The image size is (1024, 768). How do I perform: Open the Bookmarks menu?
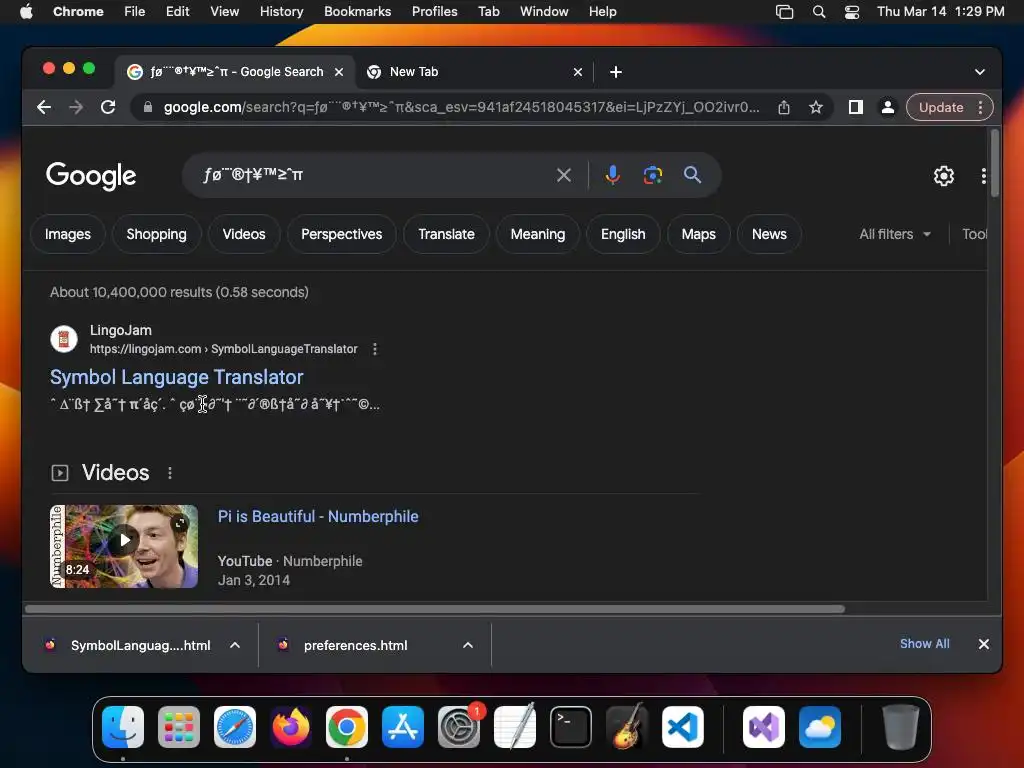[357, 12]
